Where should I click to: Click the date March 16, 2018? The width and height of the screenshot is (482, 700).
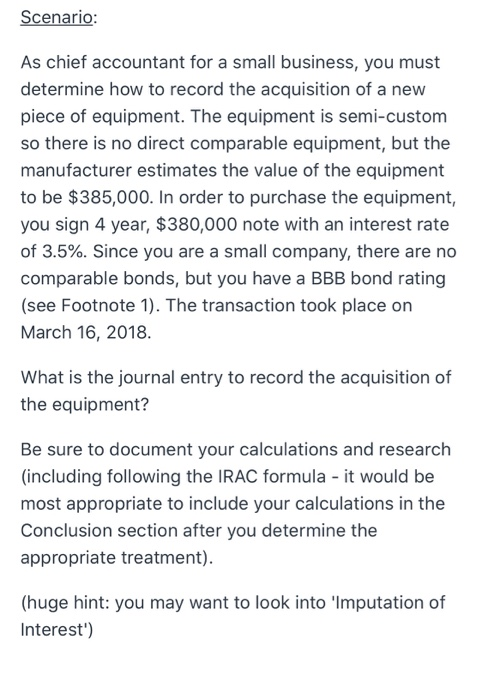[x=86, y=333]
